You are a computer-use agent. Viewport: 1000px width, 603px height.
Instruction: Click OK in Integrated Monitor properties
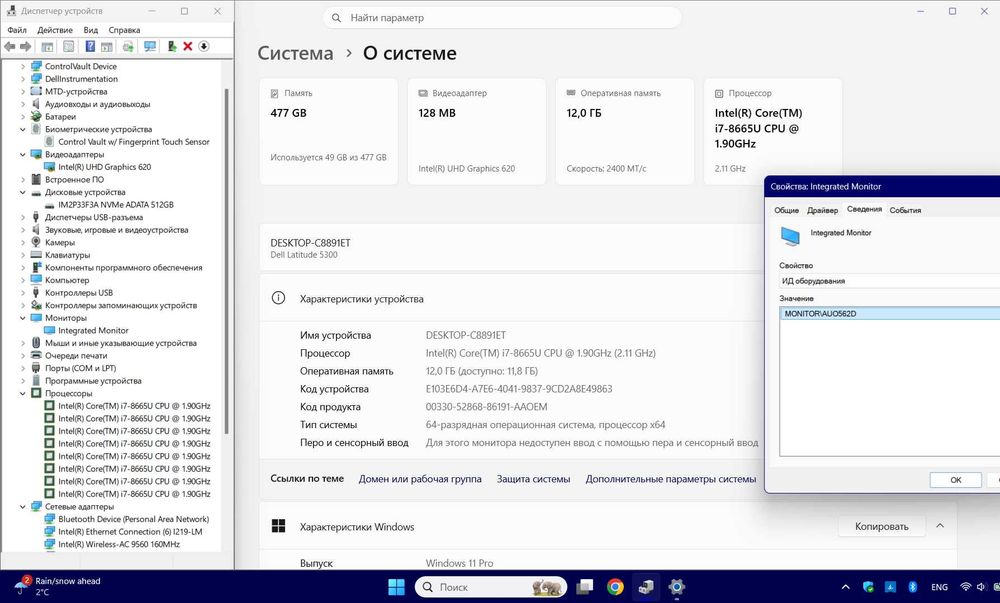(x=955, y=480)
